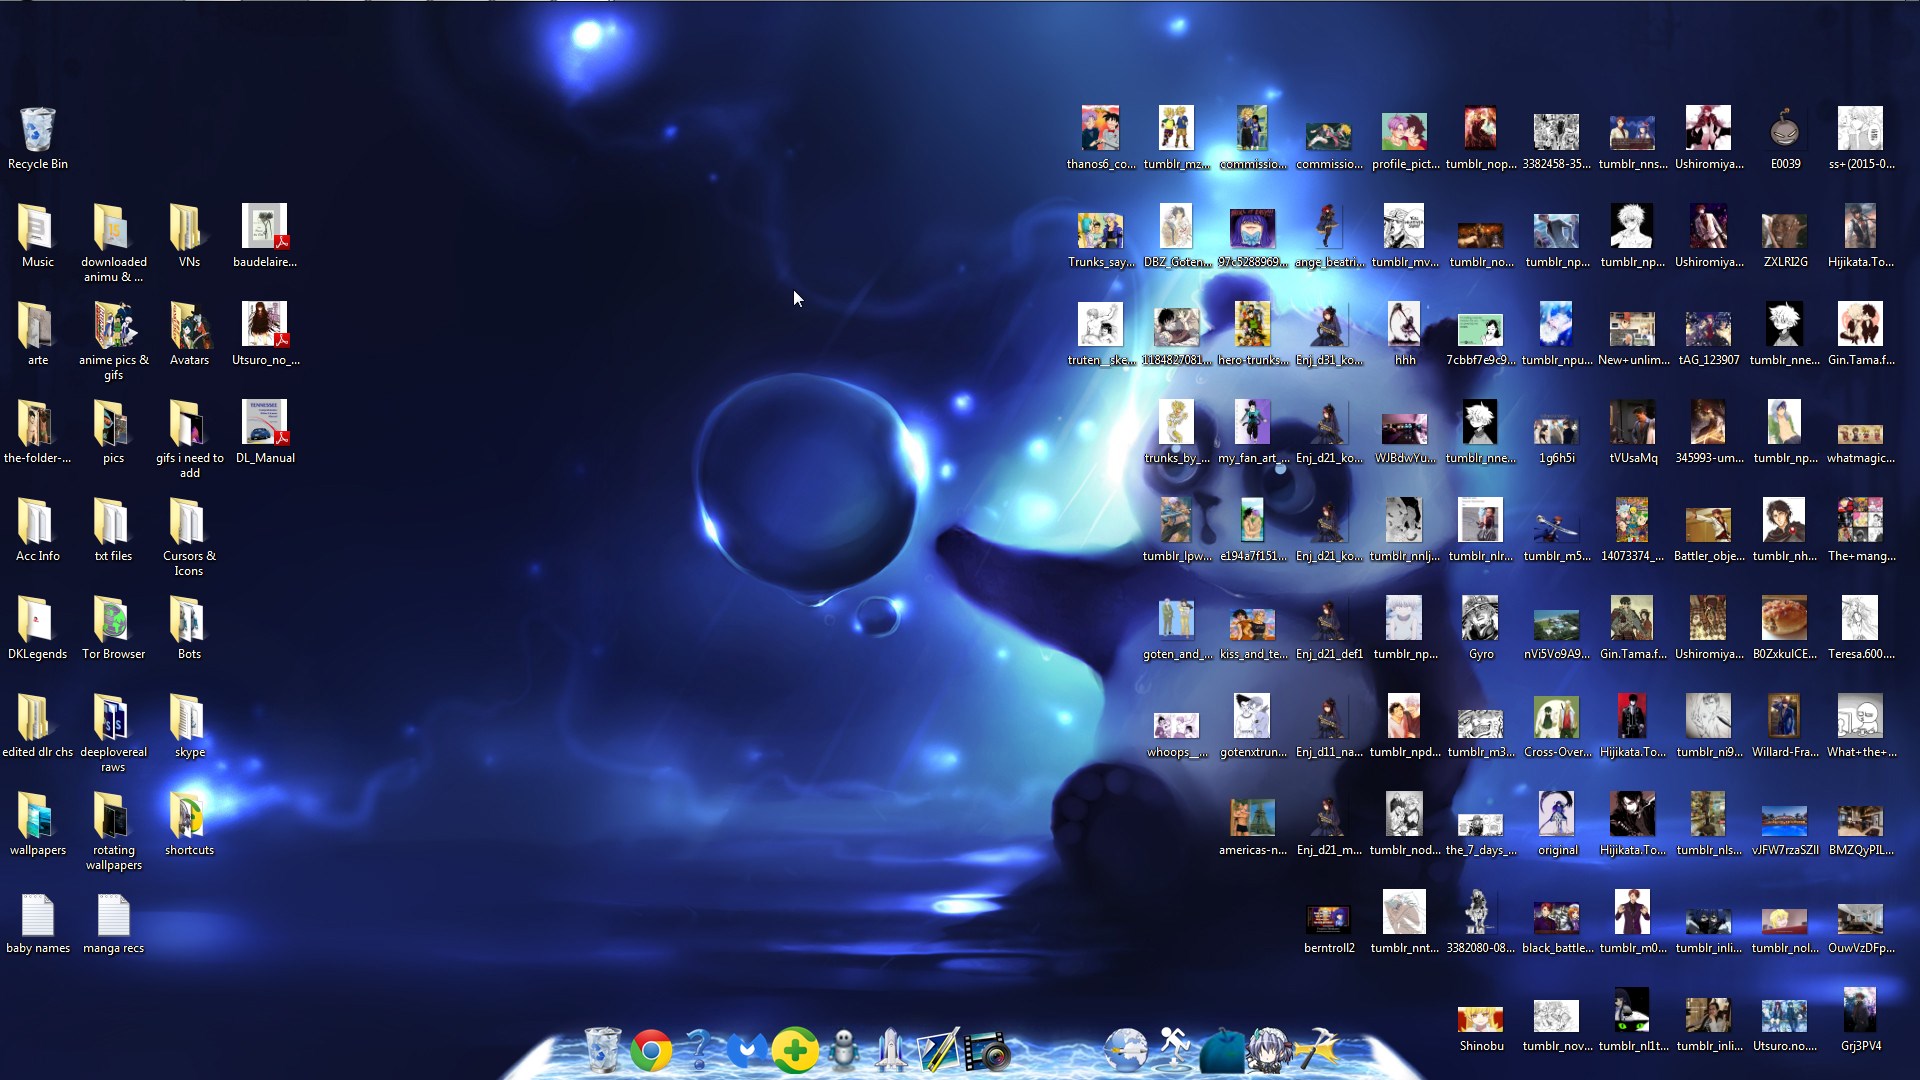
Task: Open the 'gifs i need to add' folder
Action: (189, 439)
